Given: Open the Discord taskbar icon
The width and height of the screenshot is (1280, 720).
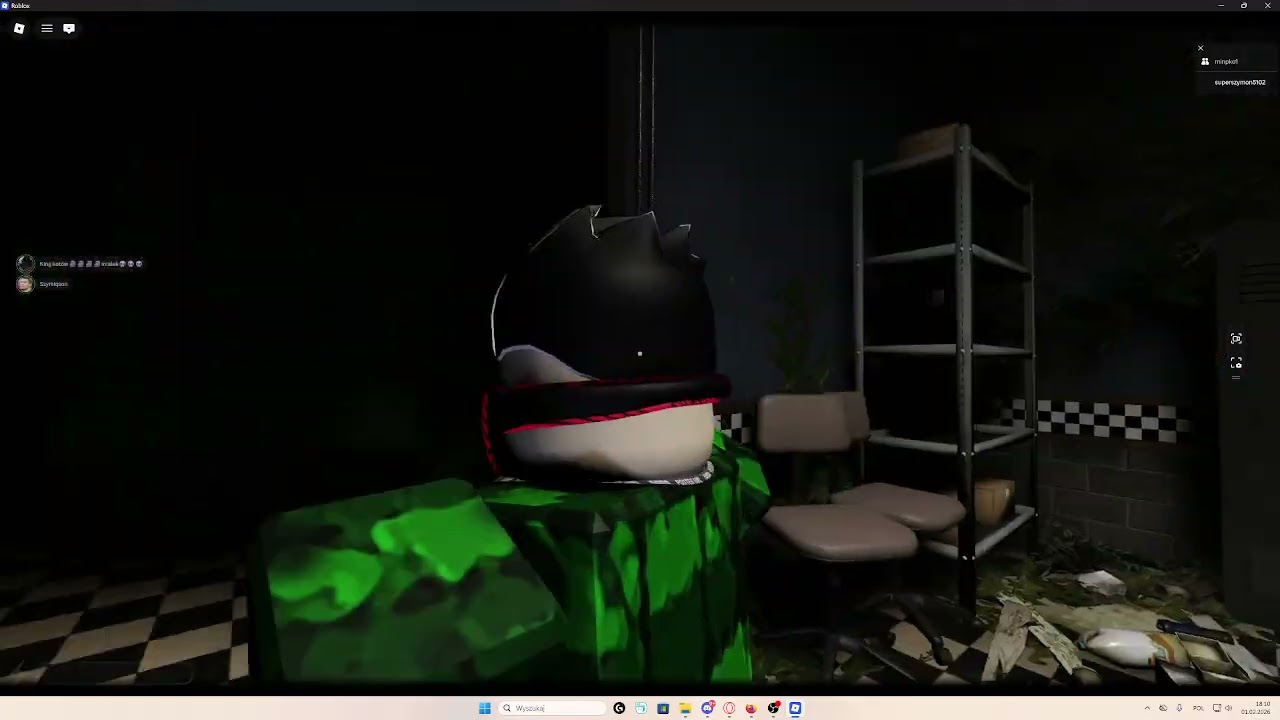Looking at the screenshot, I should [707, 708].
